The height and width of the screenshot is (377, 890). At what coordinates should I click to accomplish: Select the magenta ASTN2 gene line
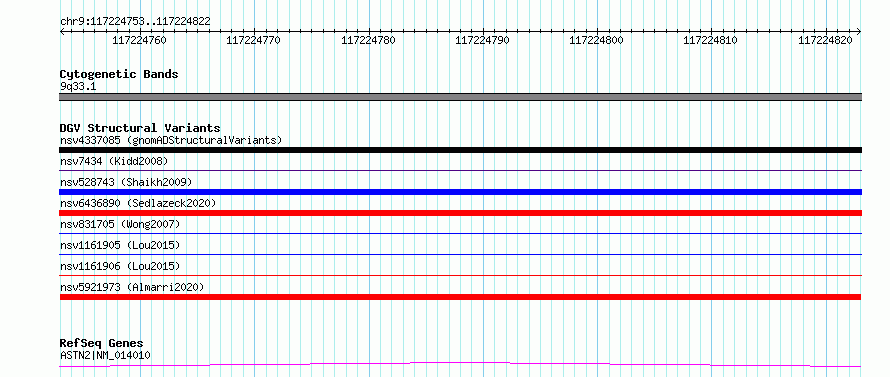[x=460, y=364]
